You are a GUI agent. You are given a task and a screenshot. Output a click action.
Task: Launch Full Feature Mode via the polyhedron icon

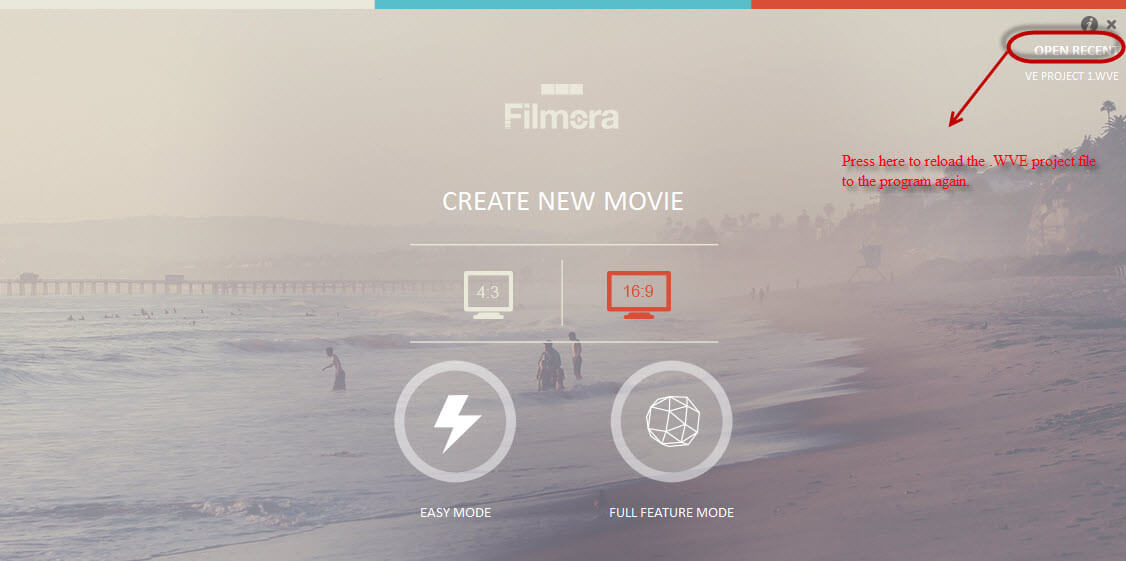671,421
